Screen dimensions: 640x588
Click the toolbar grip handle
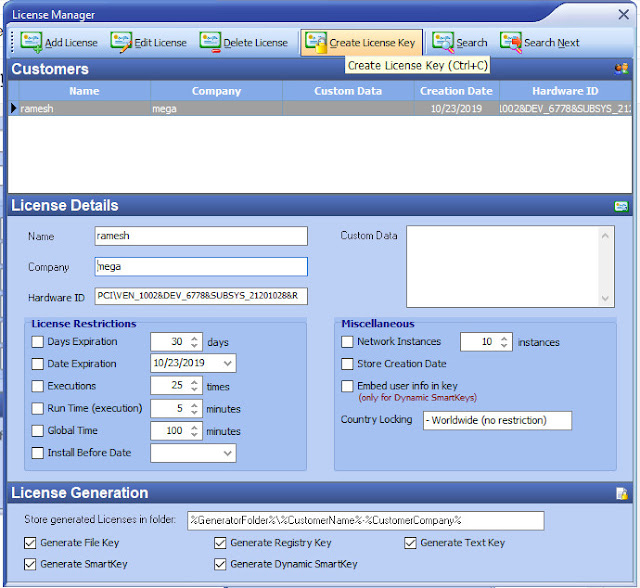[x=12, y=42]
